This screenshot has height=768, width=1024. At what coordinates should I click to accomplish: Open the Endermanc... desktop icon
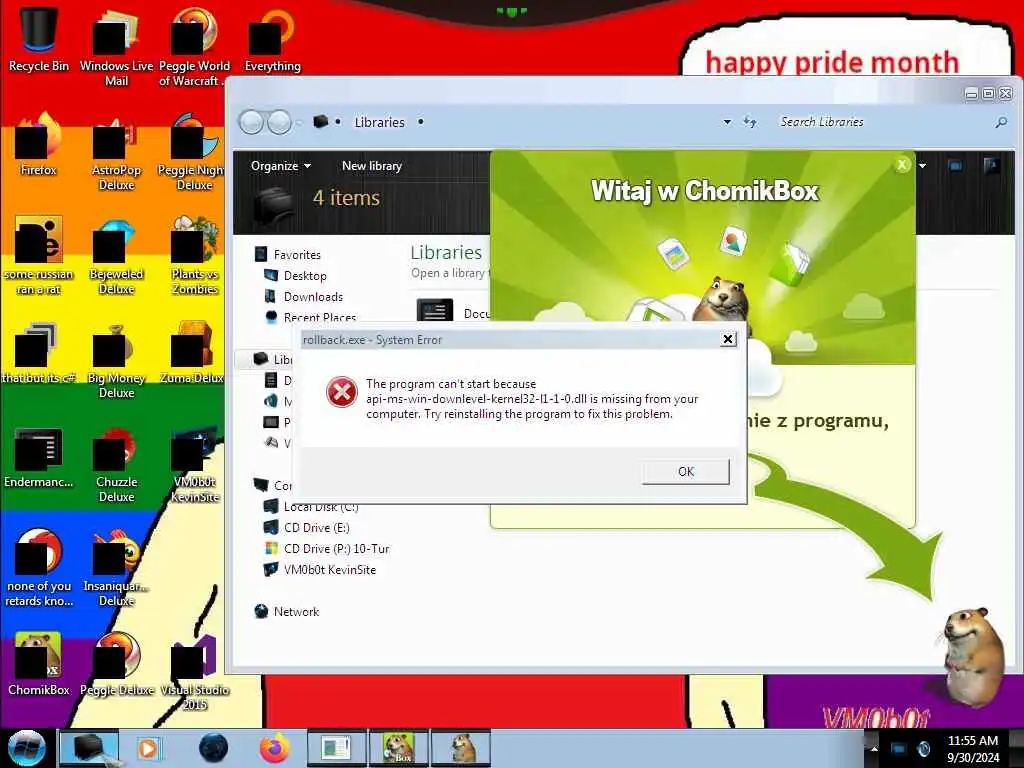(39, 457)
